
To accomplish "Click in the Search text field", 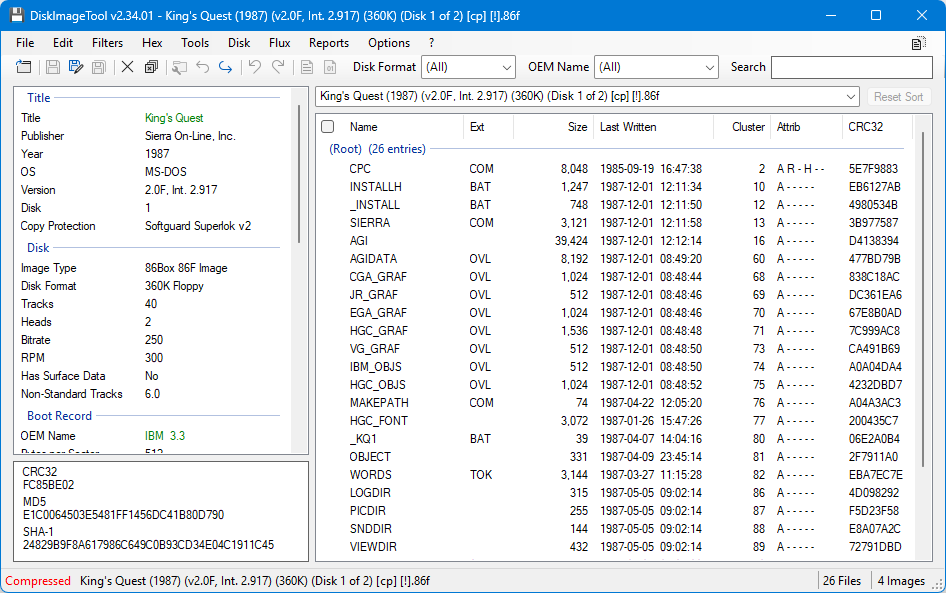I will point(851,67).
